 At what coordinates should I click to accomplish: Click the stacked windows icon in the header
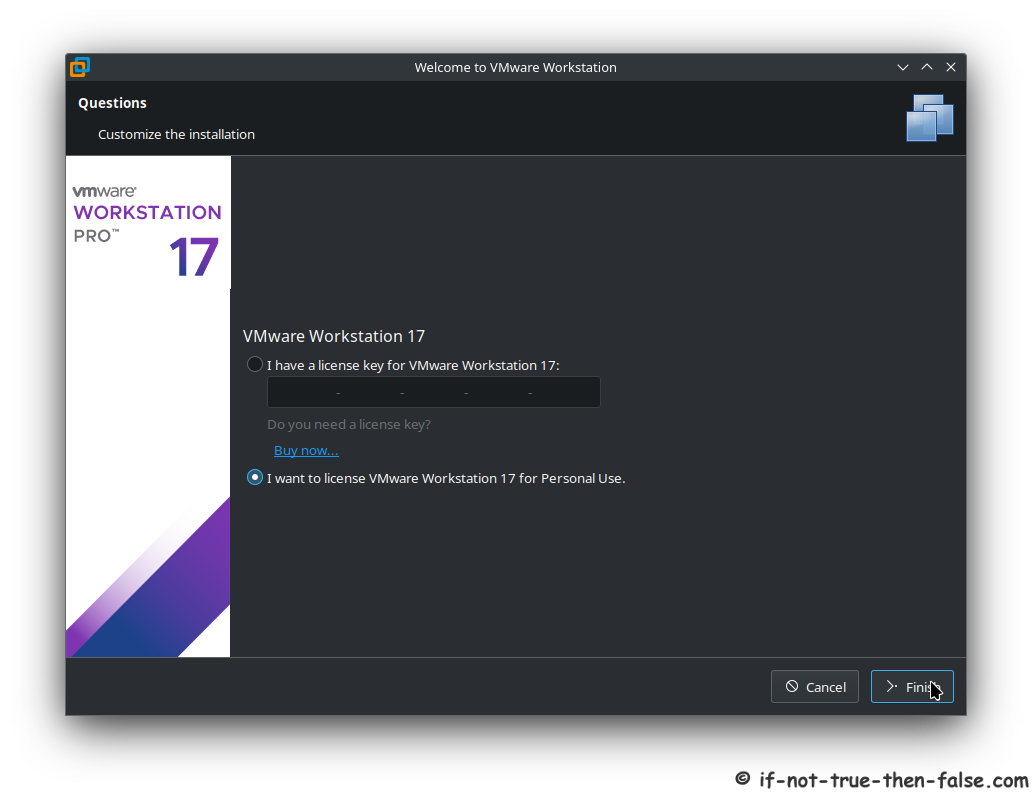[x=930, y=118]
